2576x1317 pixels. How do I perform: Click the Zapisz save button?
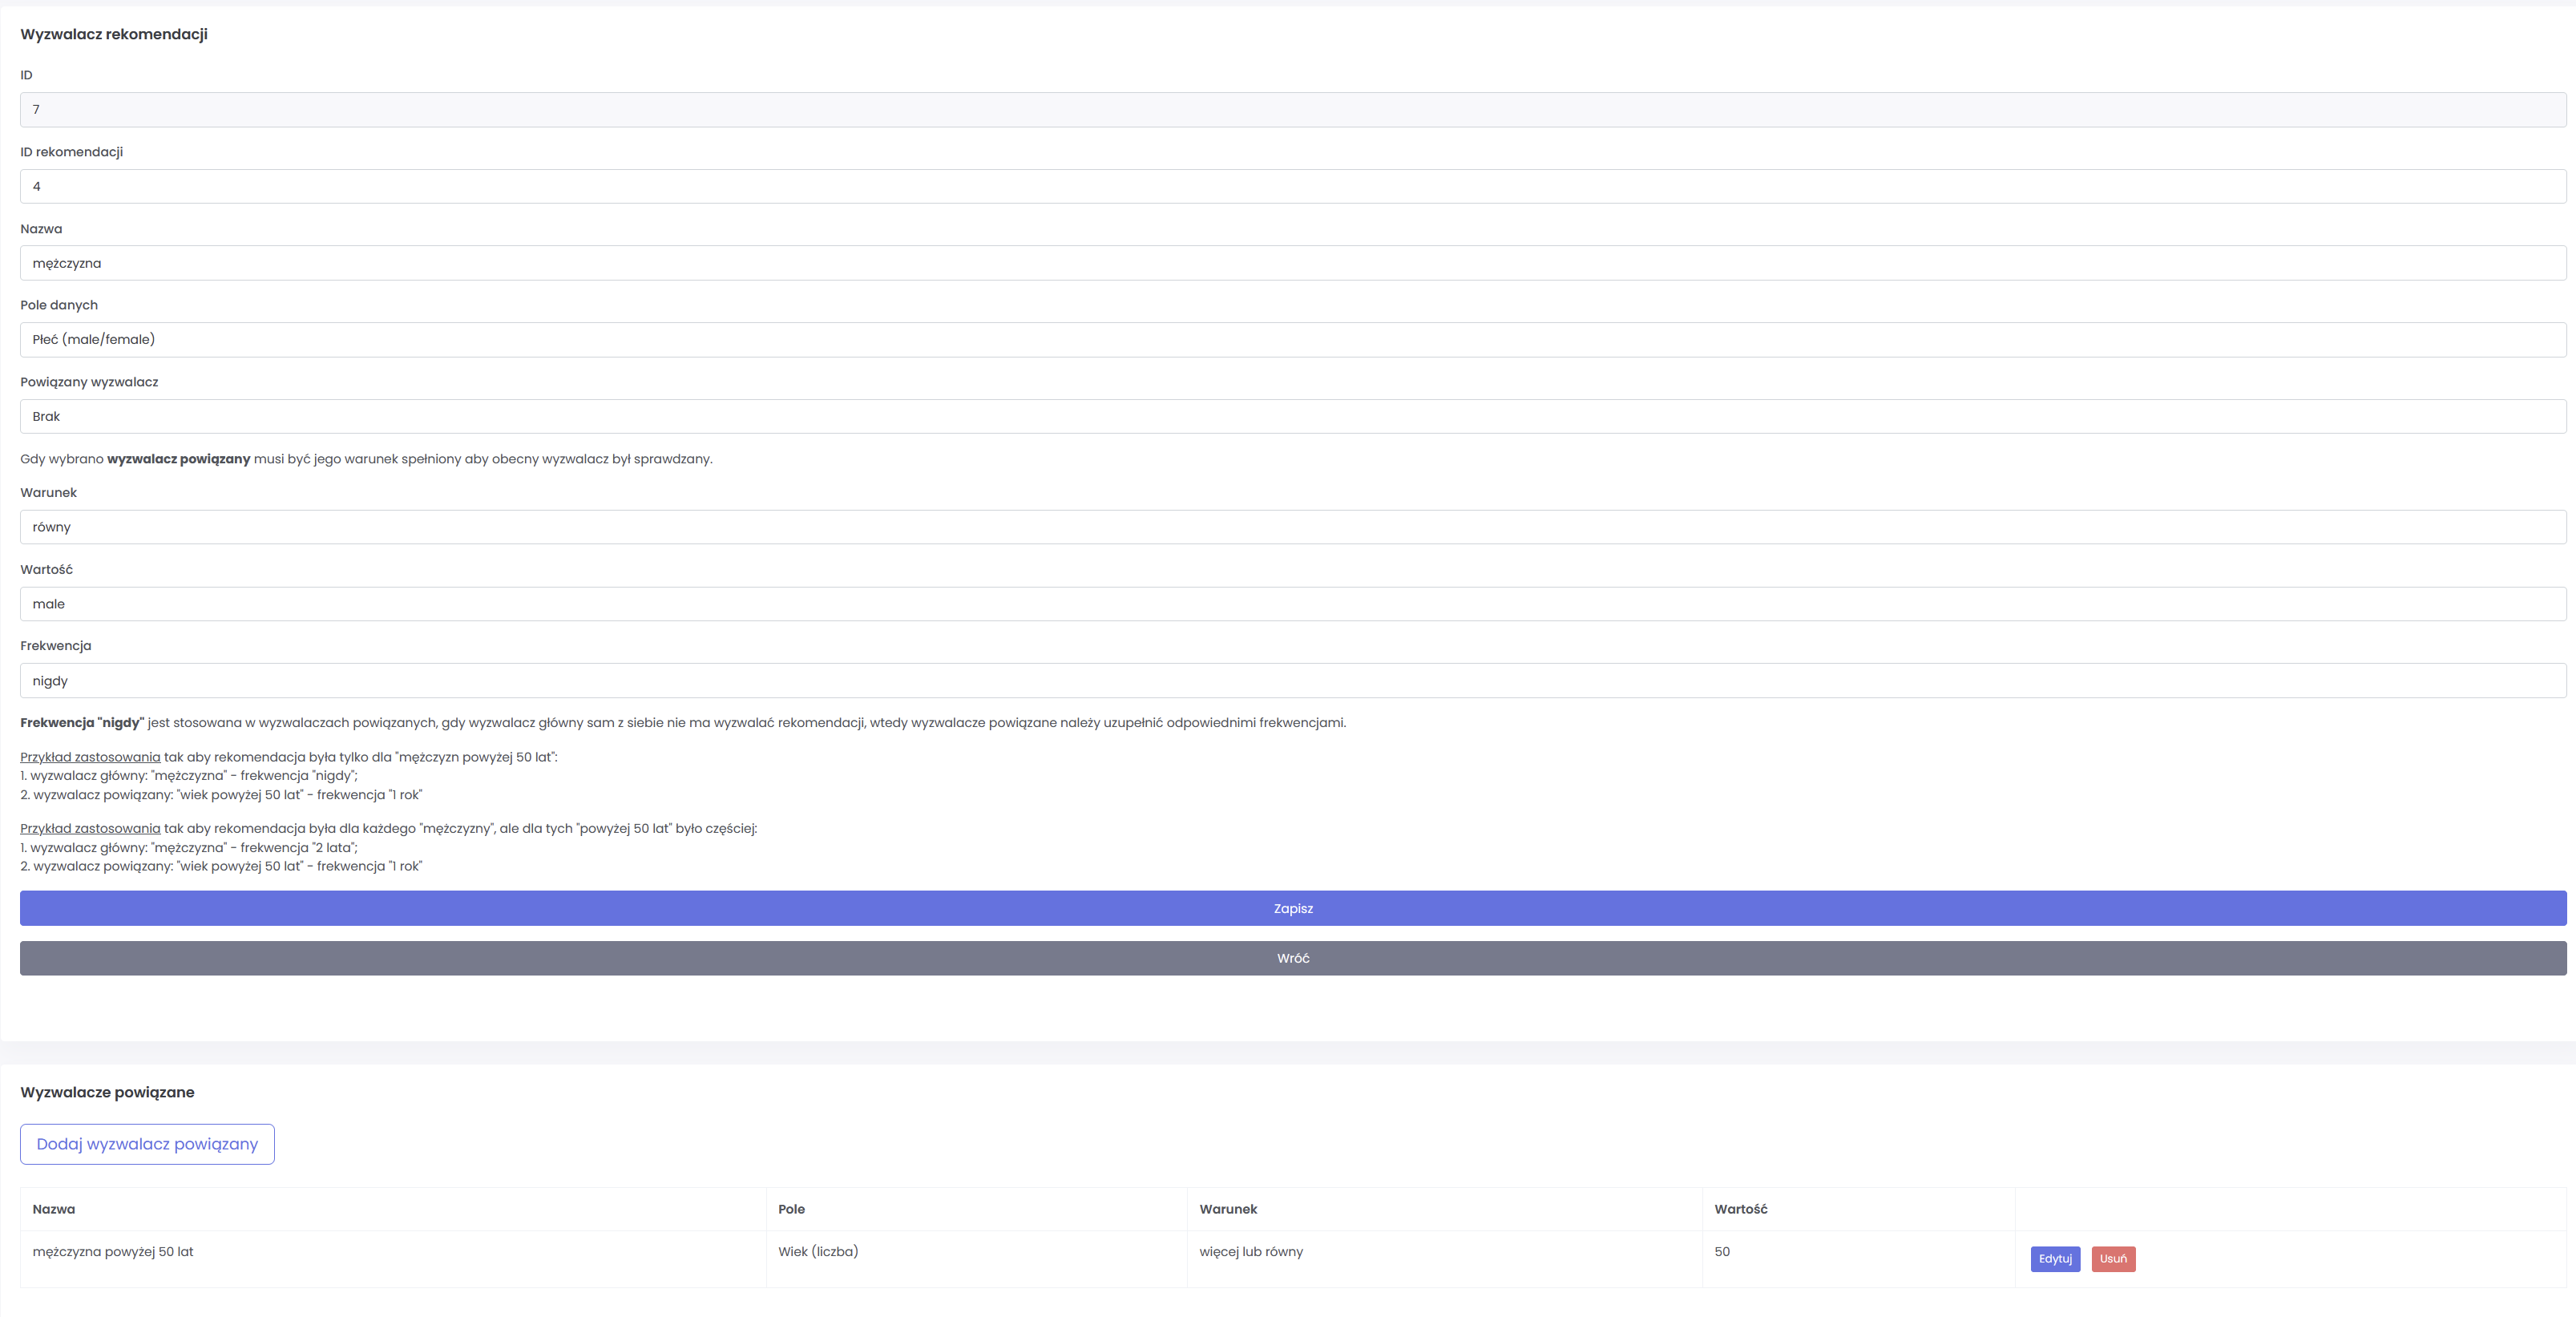click(x=1292, y=908)
